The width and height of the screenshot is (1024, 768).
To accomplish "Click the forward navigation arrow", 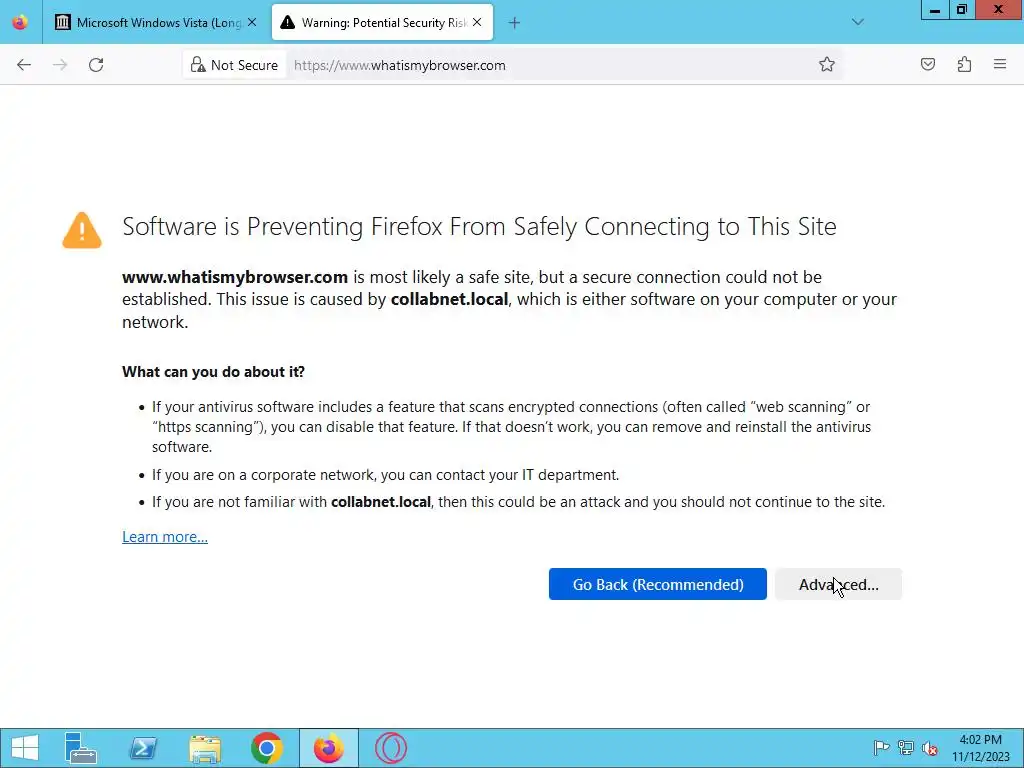I will click(x=60, y=65).
